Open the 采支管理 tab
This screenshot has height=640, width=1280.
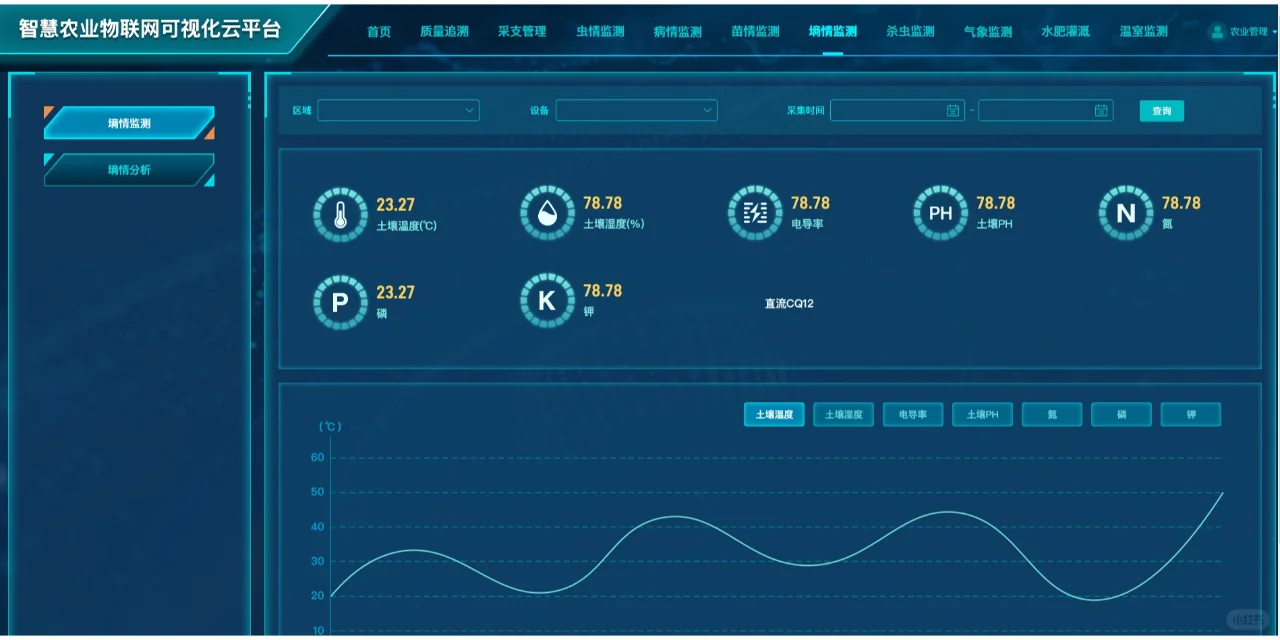(522, 31)
